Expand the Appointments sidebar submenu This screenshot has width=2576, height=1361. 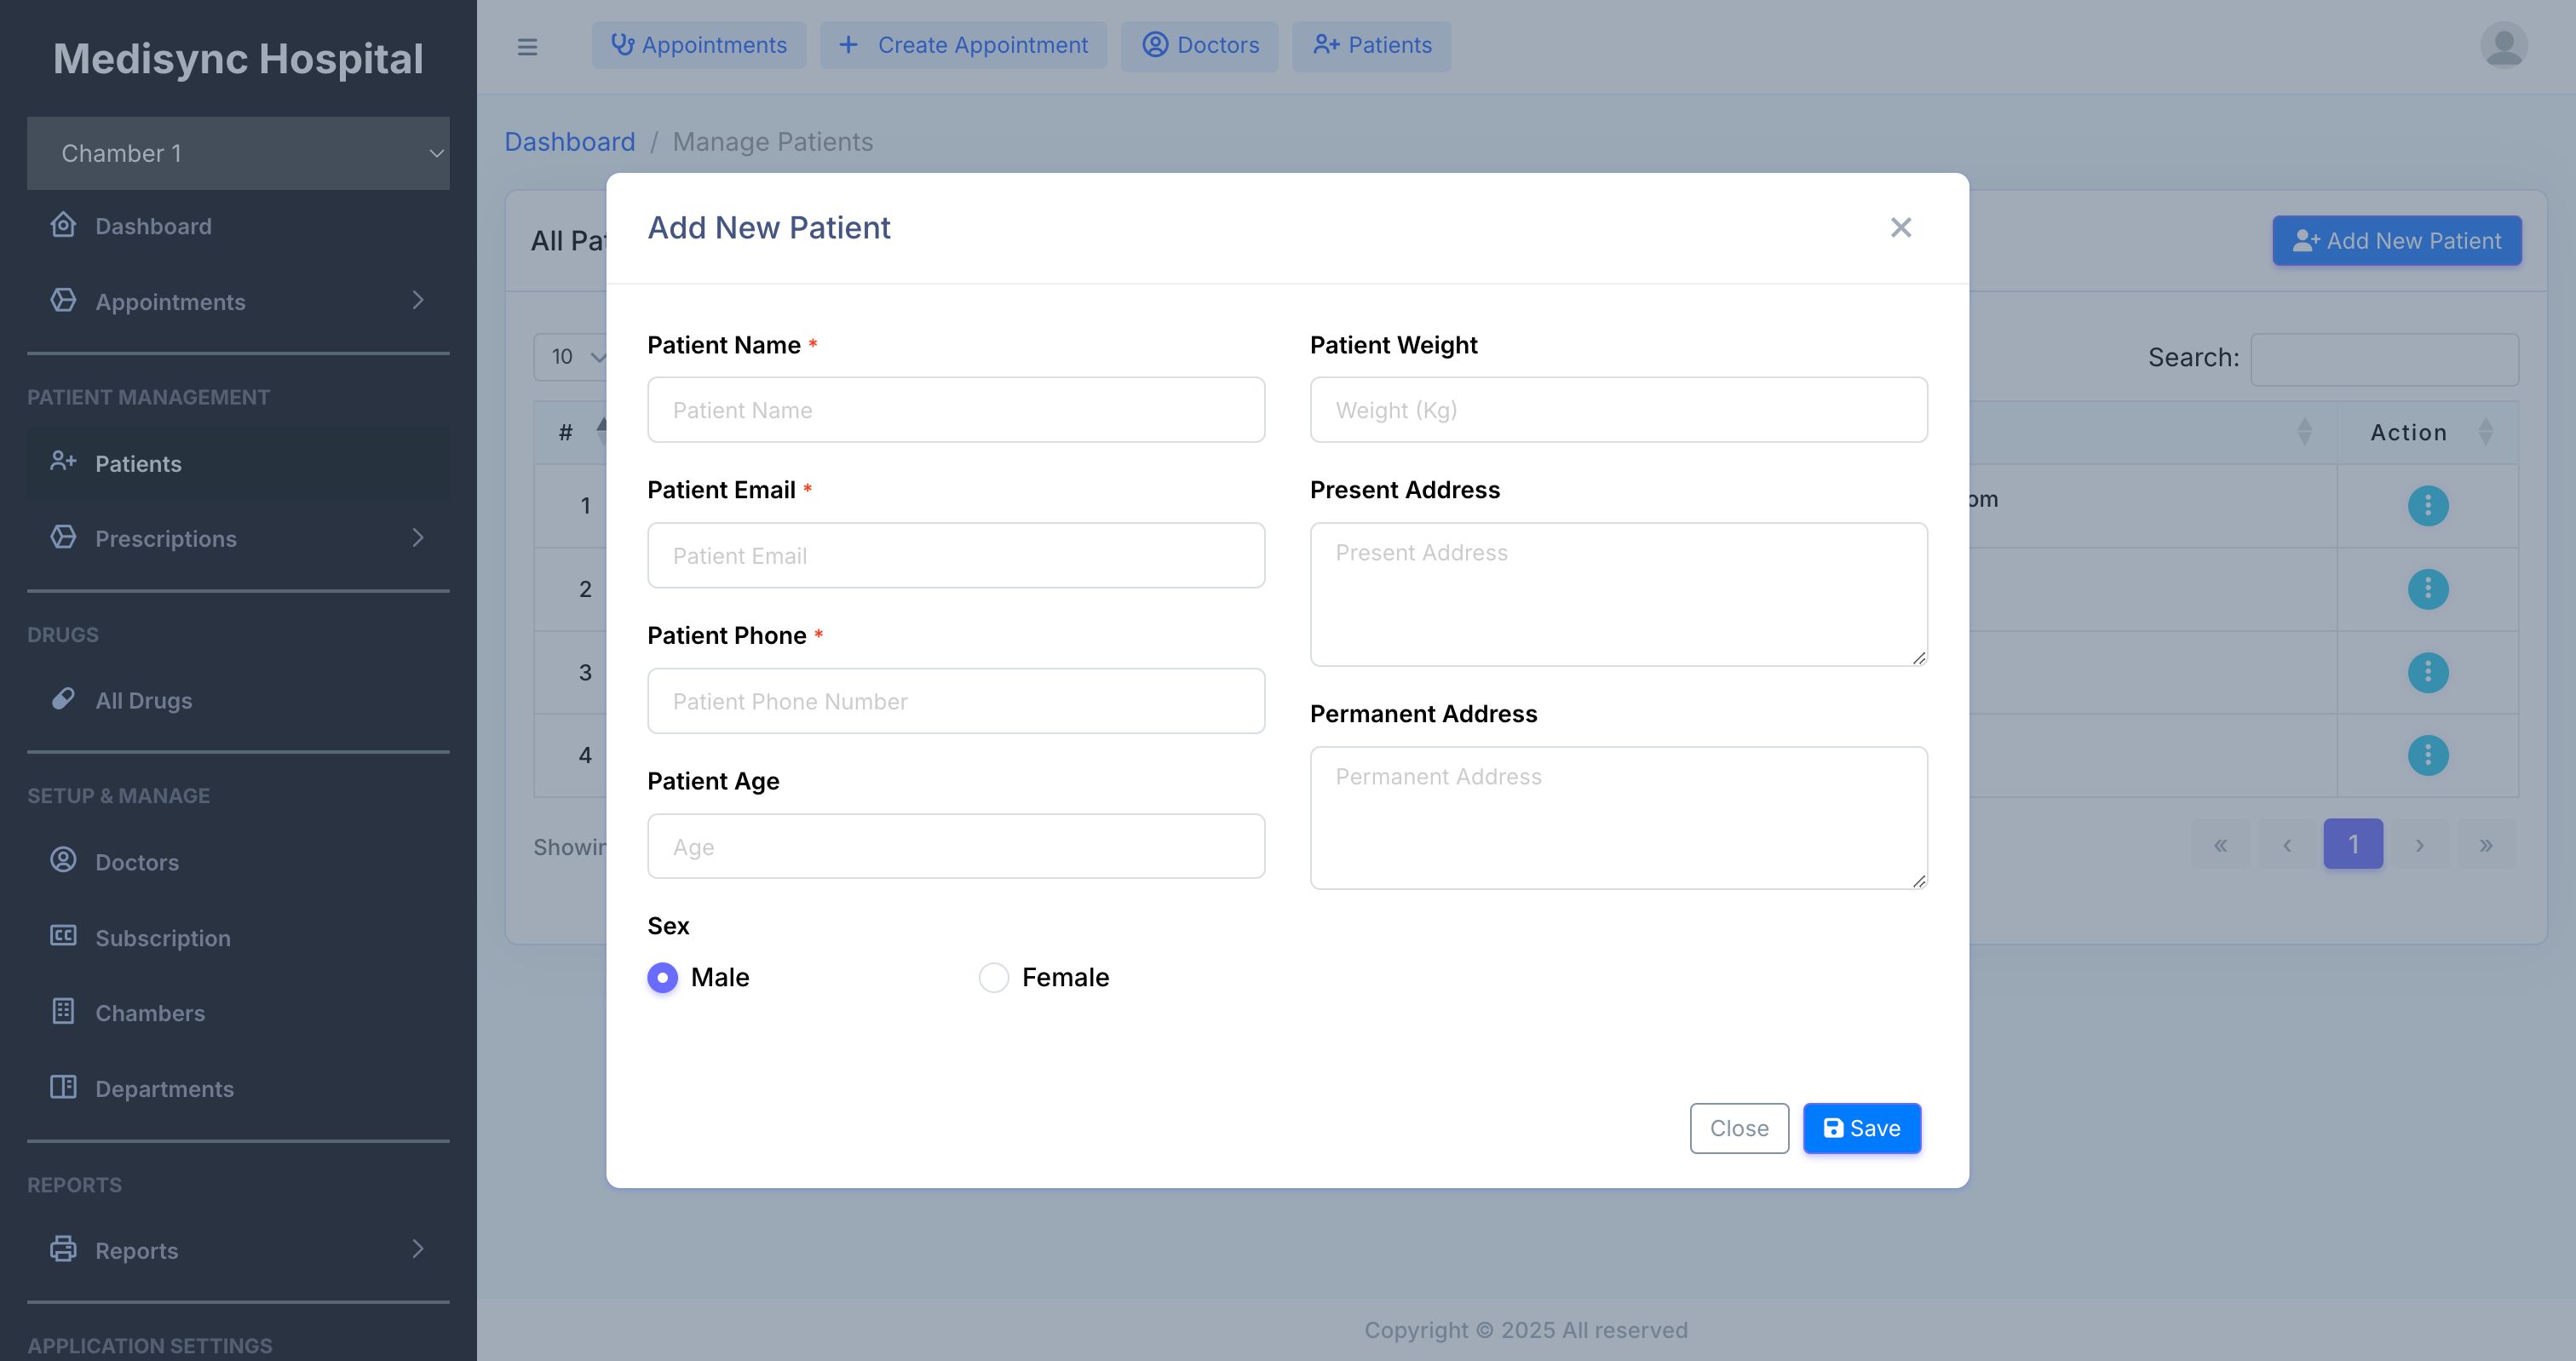point(418,300)
